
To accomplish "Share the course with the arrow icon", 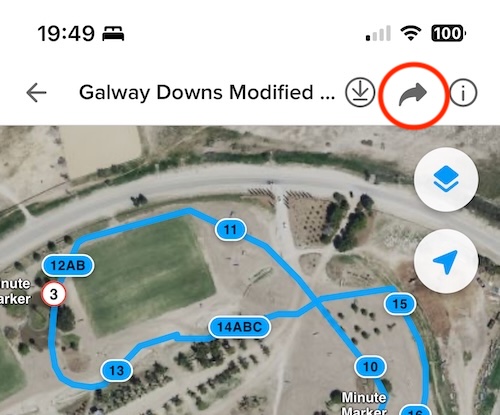I will click(x=413, y=94).
